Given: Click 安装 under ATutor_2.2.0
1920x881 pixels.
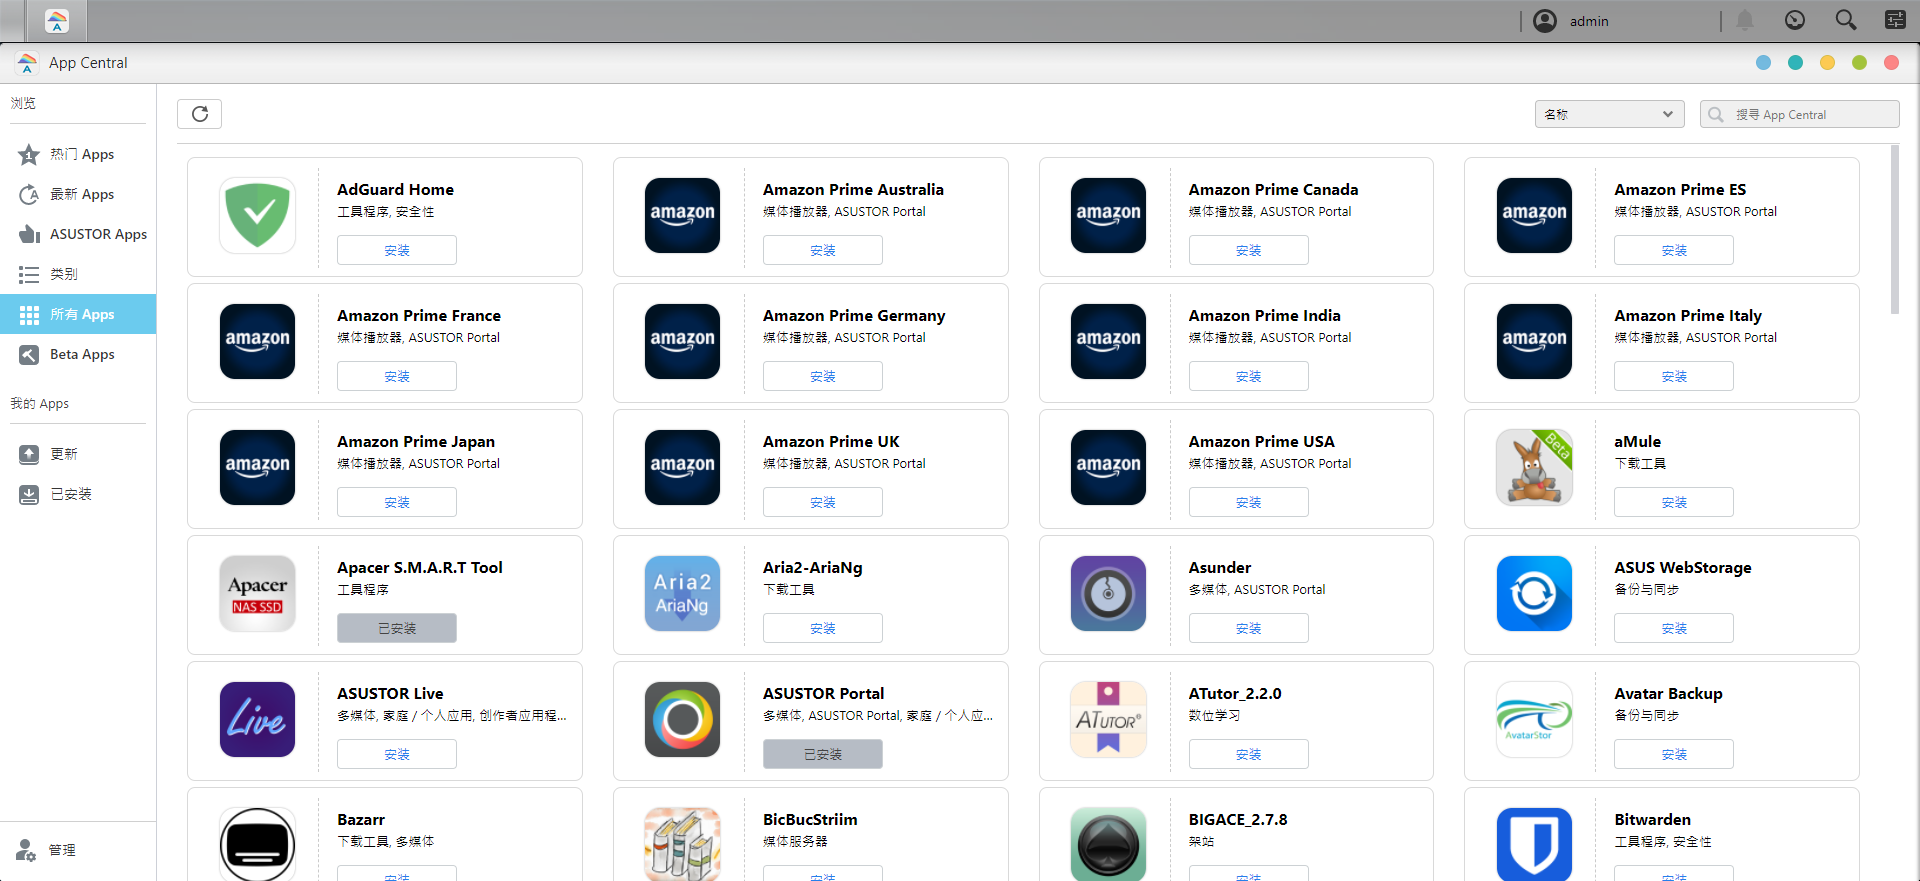Looking at the screenshot, I should [x=1248, y=754].
